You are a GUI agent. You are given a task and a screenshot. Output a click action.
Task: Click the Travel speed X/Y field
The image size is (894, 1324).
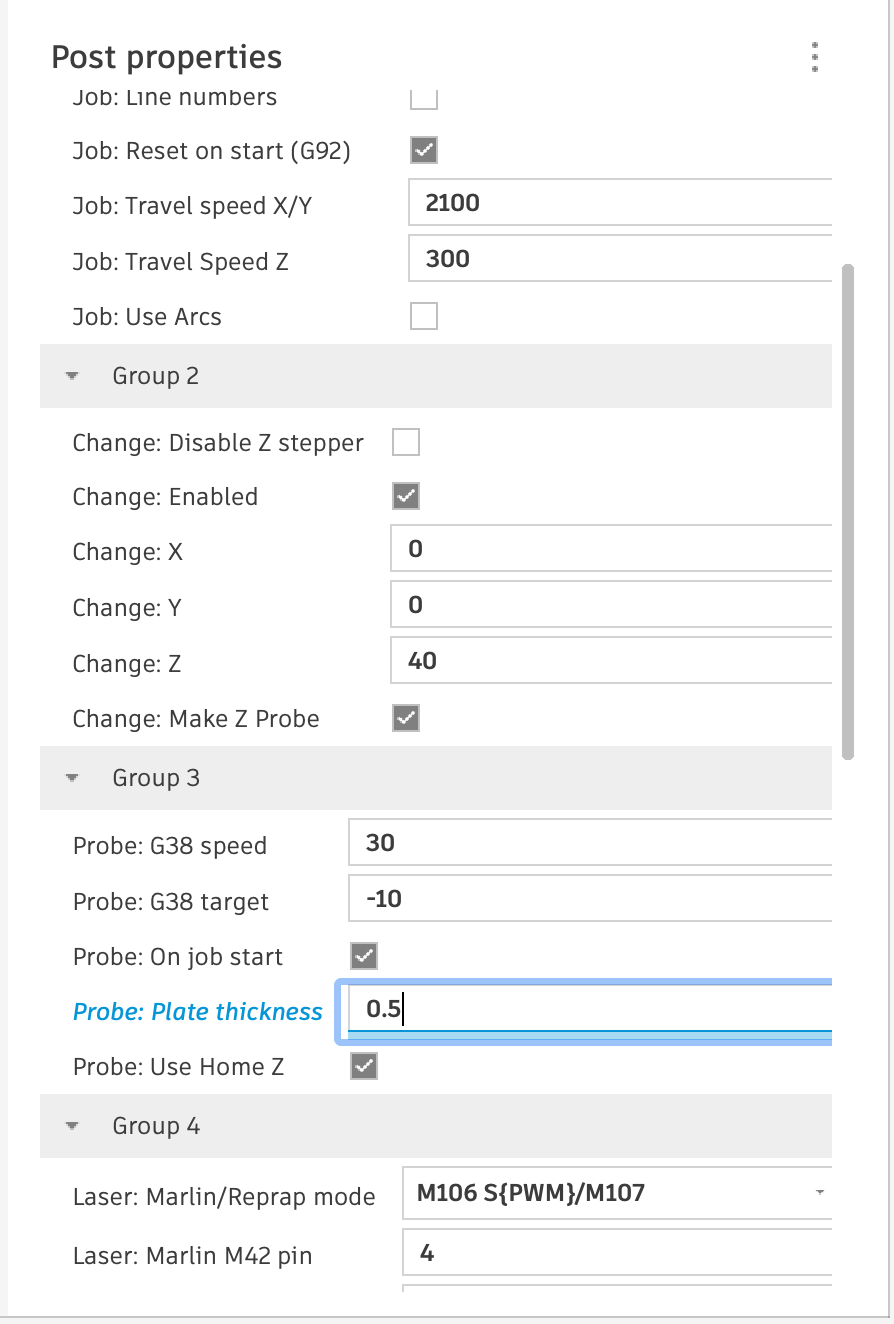tap(620, 203)
